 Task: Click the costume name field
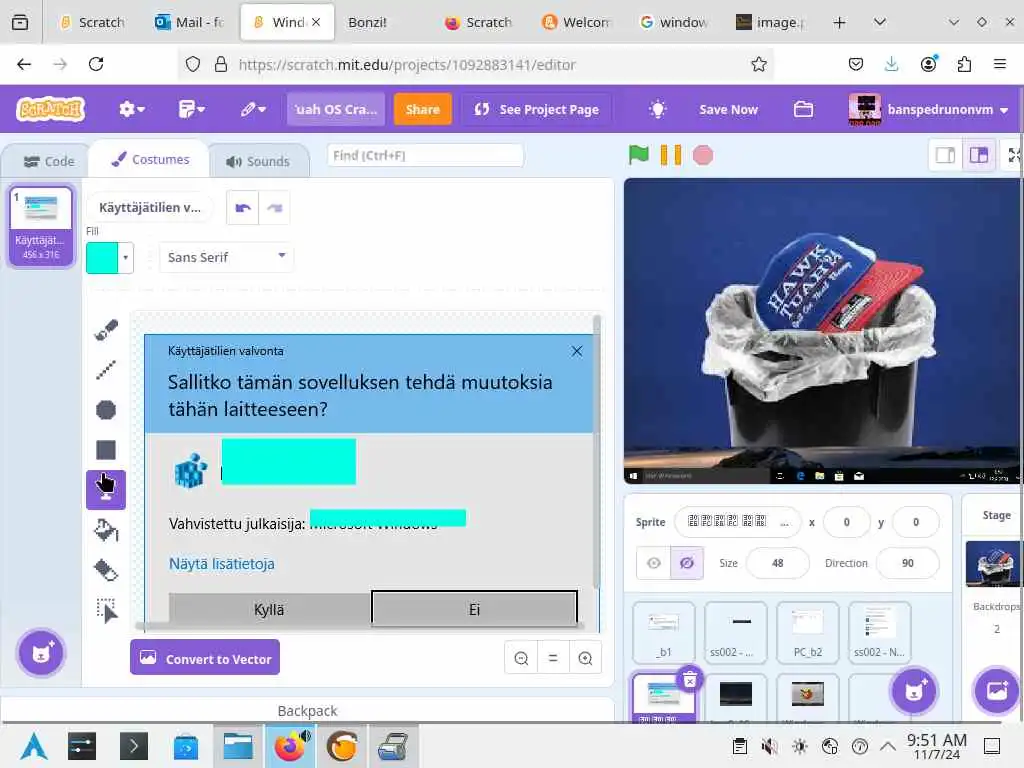click(x=150, y=208)
